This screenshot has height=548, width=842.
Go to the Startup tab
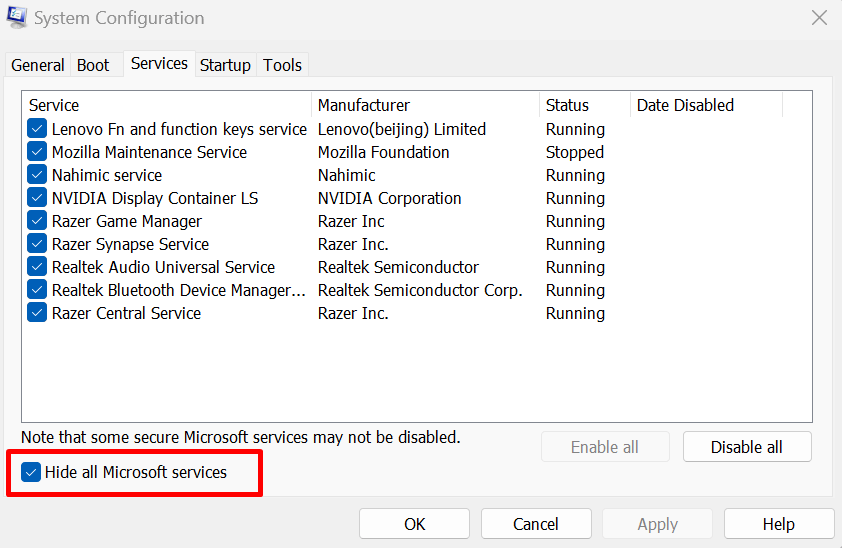(x=225, y=65)
